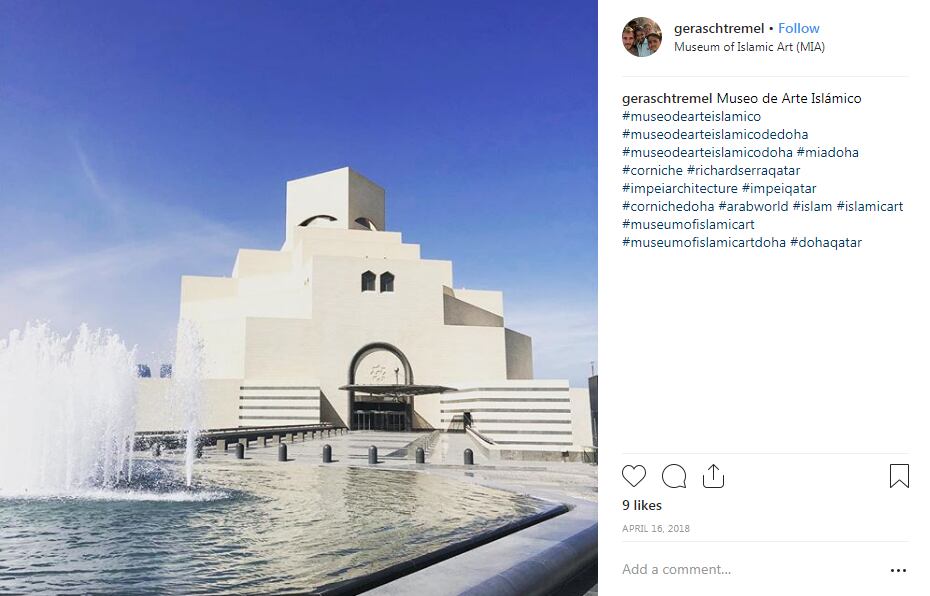The image size is (930, 596).
Task: Open the geraschtremel profile picture
Action: 642,37
